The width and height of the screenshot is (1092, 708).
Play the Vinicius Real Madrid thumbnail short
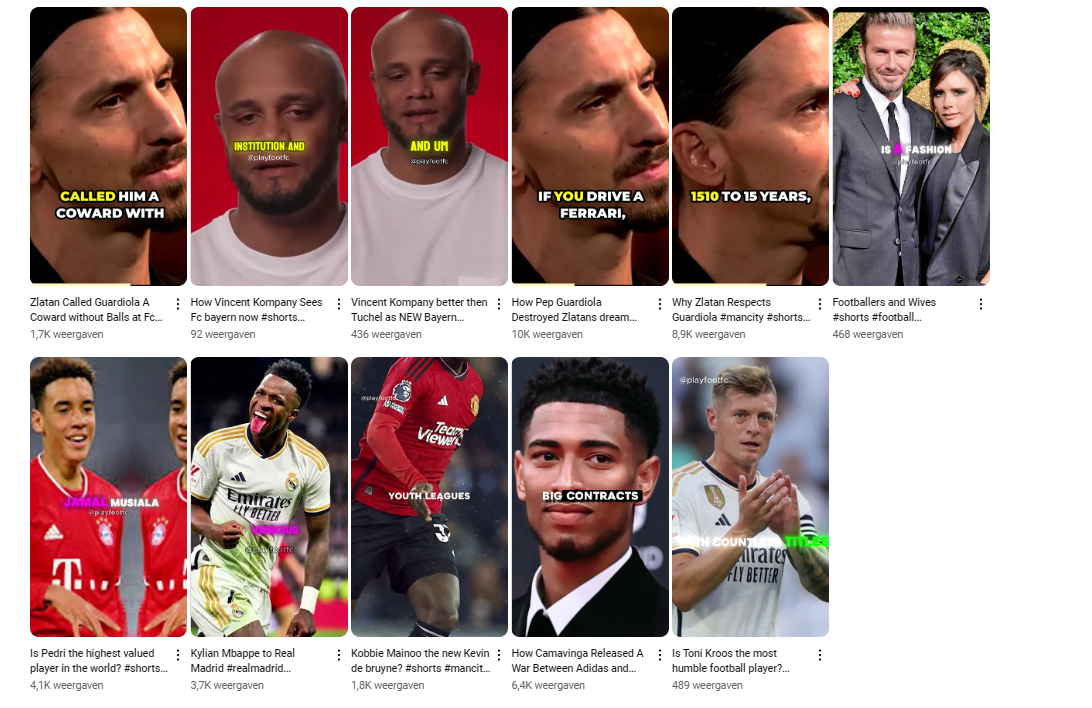pyautogui.click(x=269, y=497)
